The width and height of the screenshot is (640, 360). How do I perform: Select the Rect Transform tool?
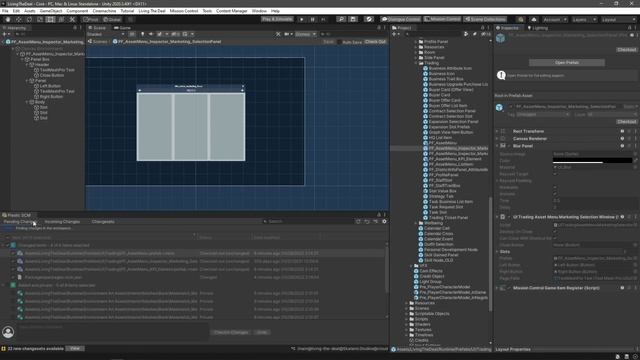[51, 19]
